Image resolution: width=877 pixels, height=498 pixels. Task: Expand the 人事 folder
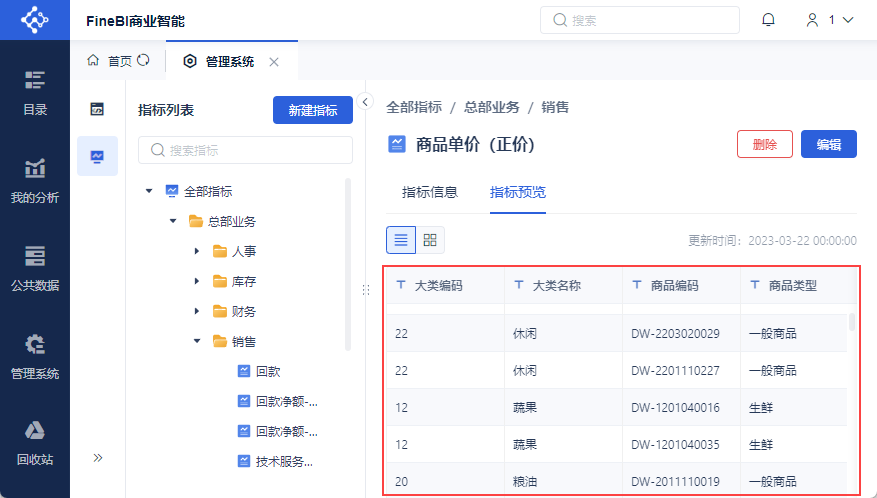pos(197,251)
